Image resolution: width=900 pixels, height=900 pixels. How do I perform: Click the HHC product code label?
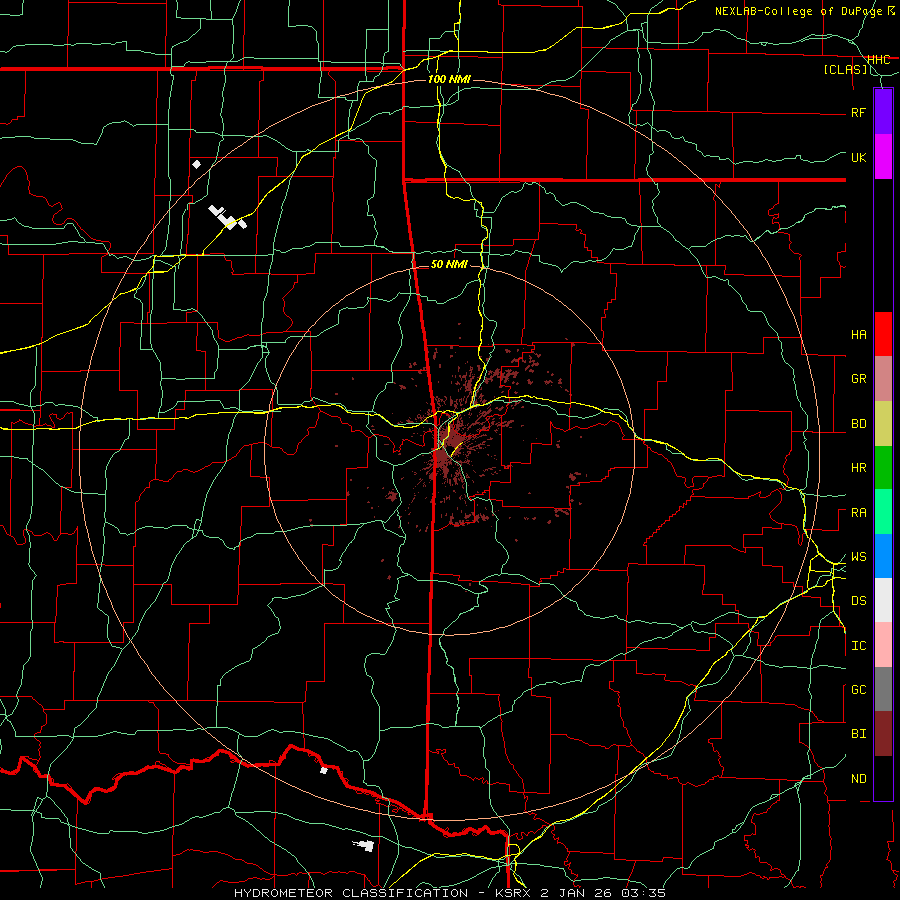(879, 60)
